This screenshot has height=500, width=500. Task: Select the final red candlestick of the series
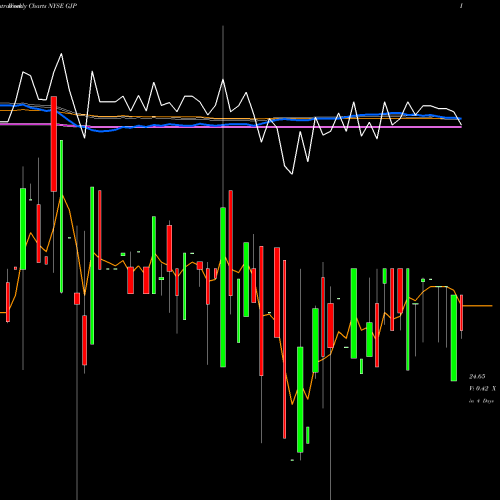pos(462,313)
